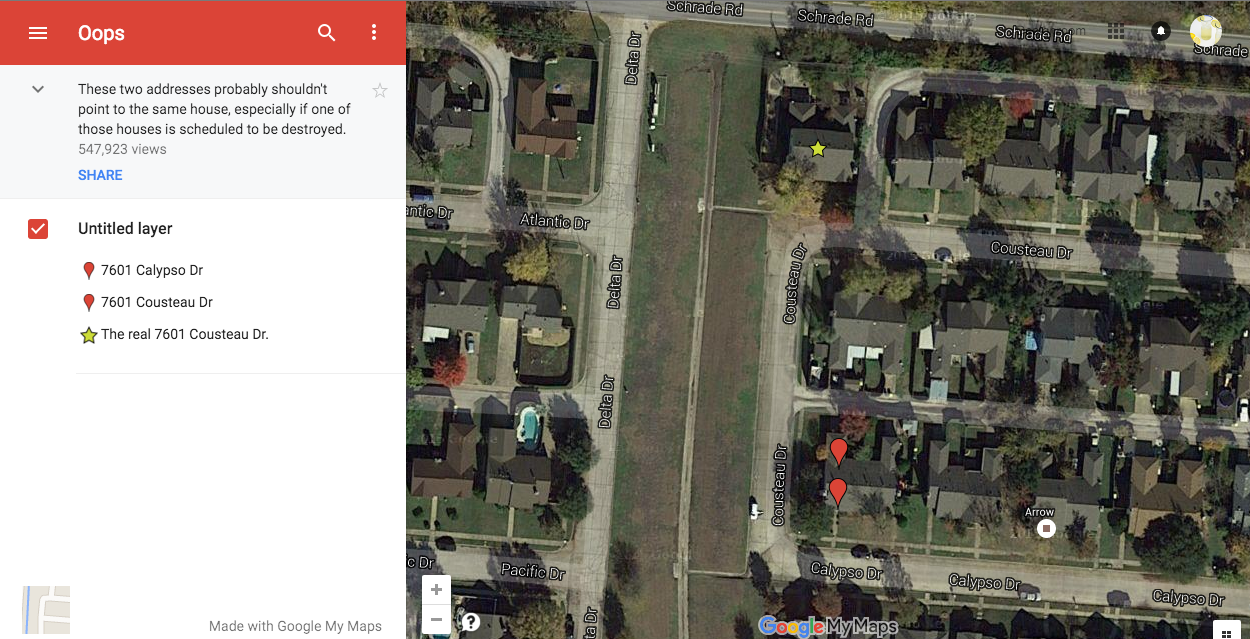The image size is (1250, 639).
Task: Click the upper red pin on map
Action: pyautogui.click(x=839, y=452)
